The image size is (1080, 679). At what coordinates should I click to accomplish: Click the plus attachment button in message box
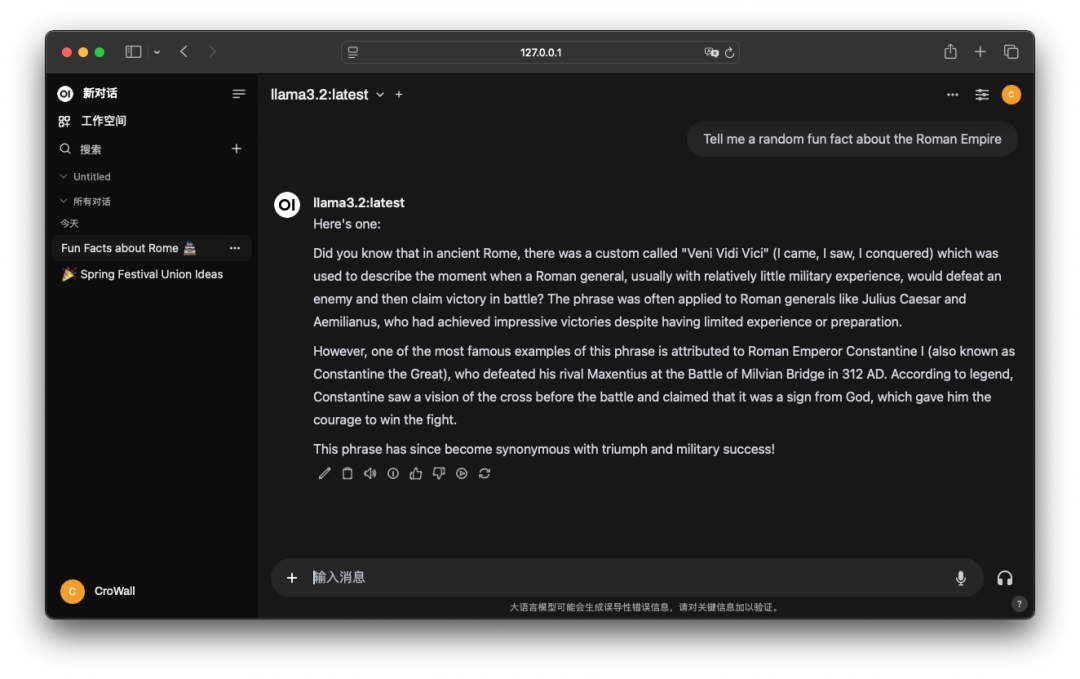tap(292, 578)
